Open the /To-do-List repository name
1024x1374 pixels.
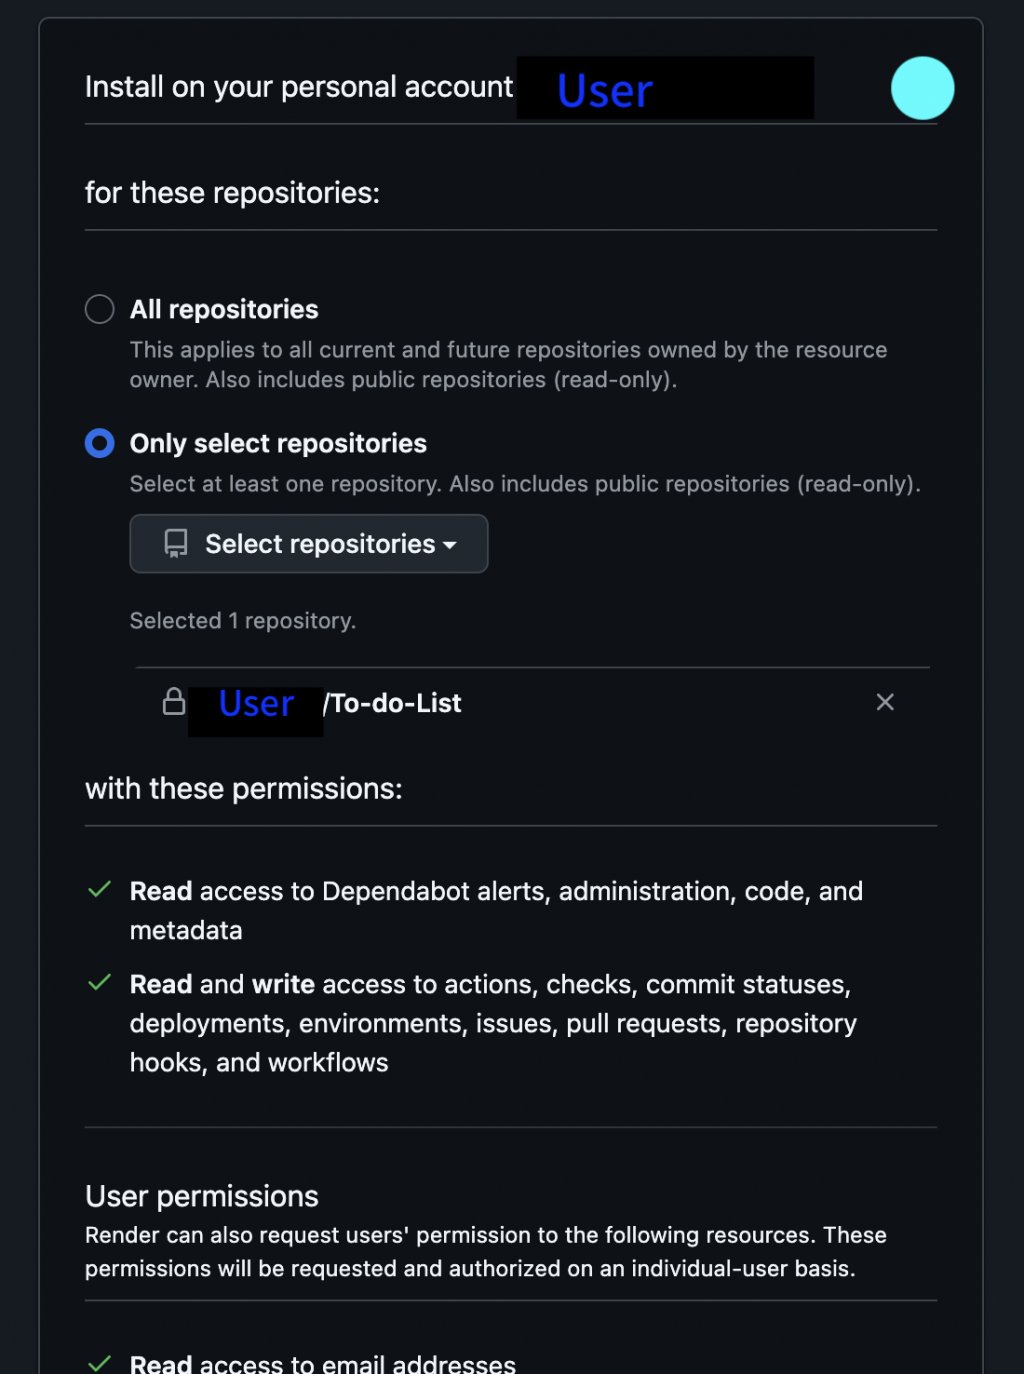(x=396, y=703)
